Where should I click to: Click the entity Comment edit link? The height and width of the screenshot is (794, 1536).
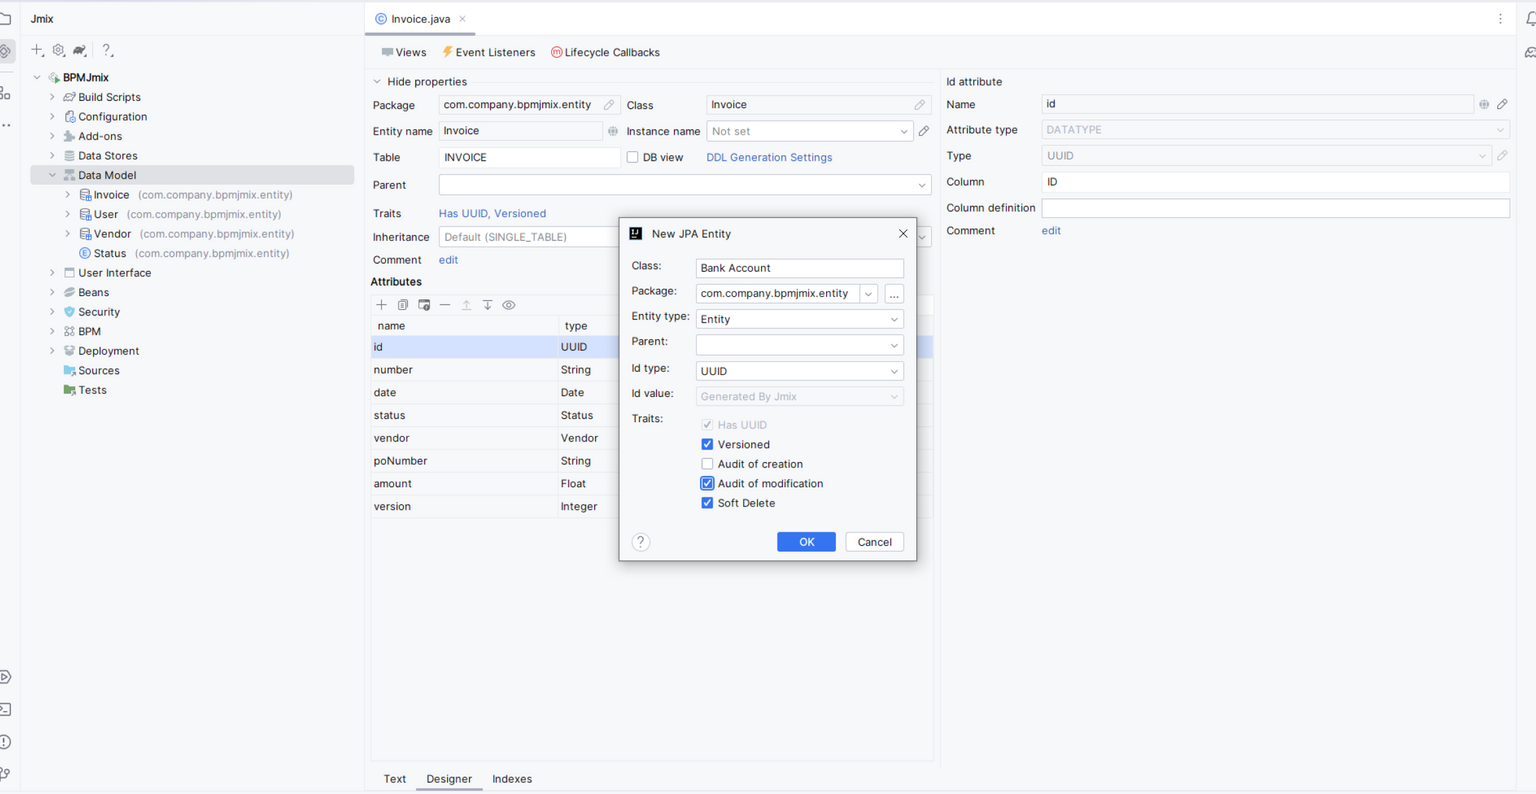(448, 260)
